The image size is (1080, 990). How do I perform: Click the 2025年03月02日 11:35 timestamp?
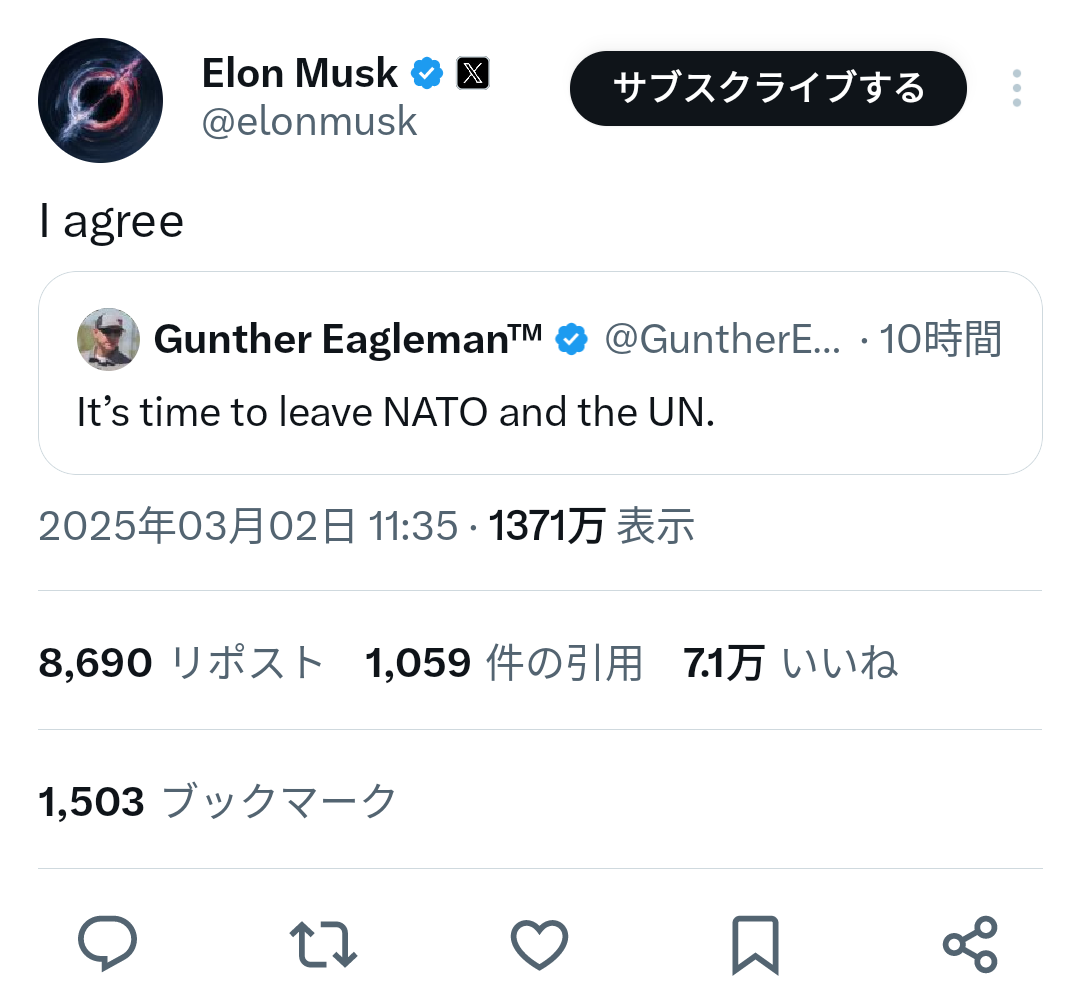248,526
